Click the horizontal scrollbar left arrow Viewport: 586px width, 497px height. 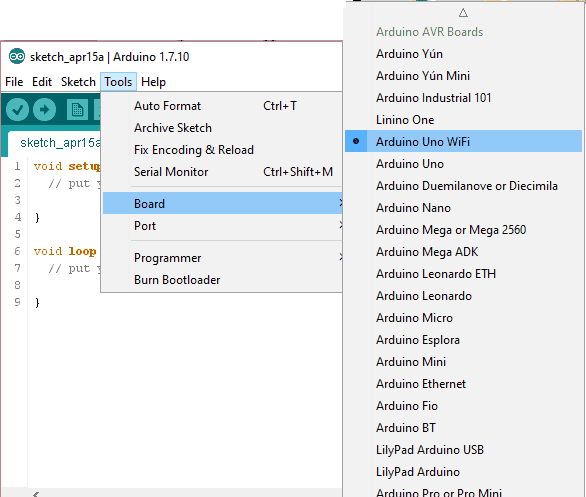(36, 494)
